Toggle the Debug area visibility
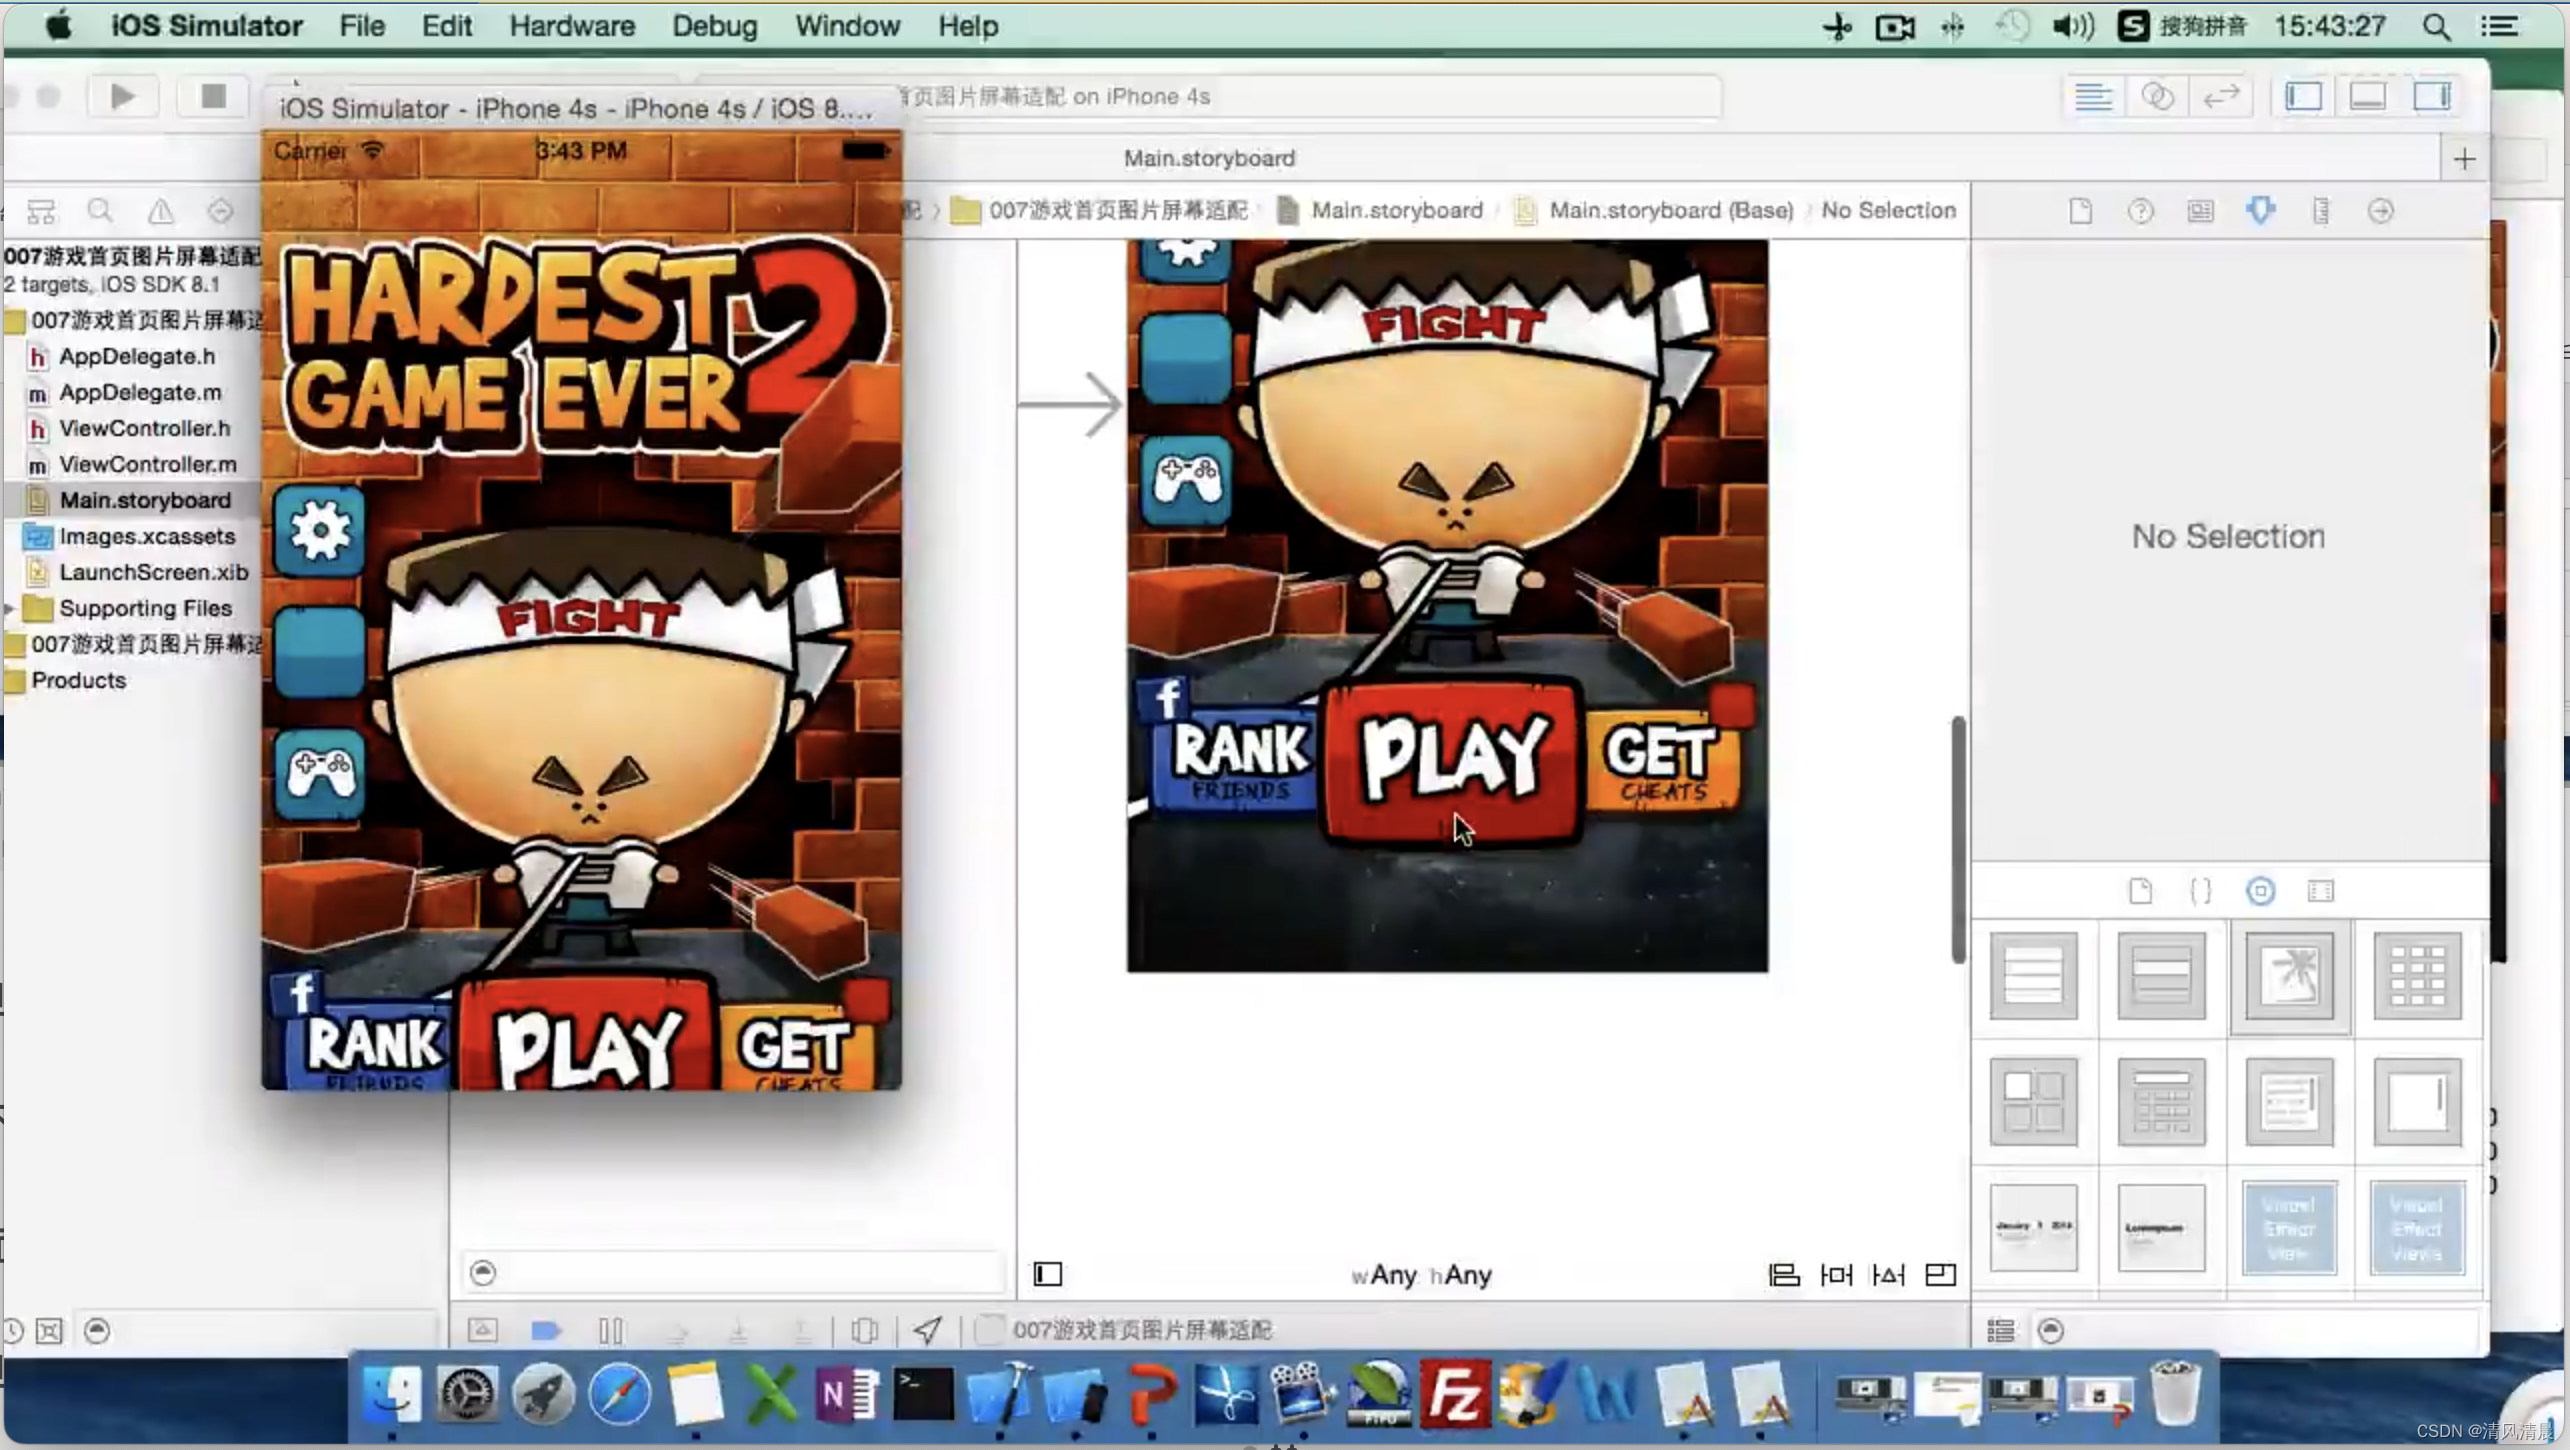Viewport: 2570px width, 1450px height. (2367, 97)
